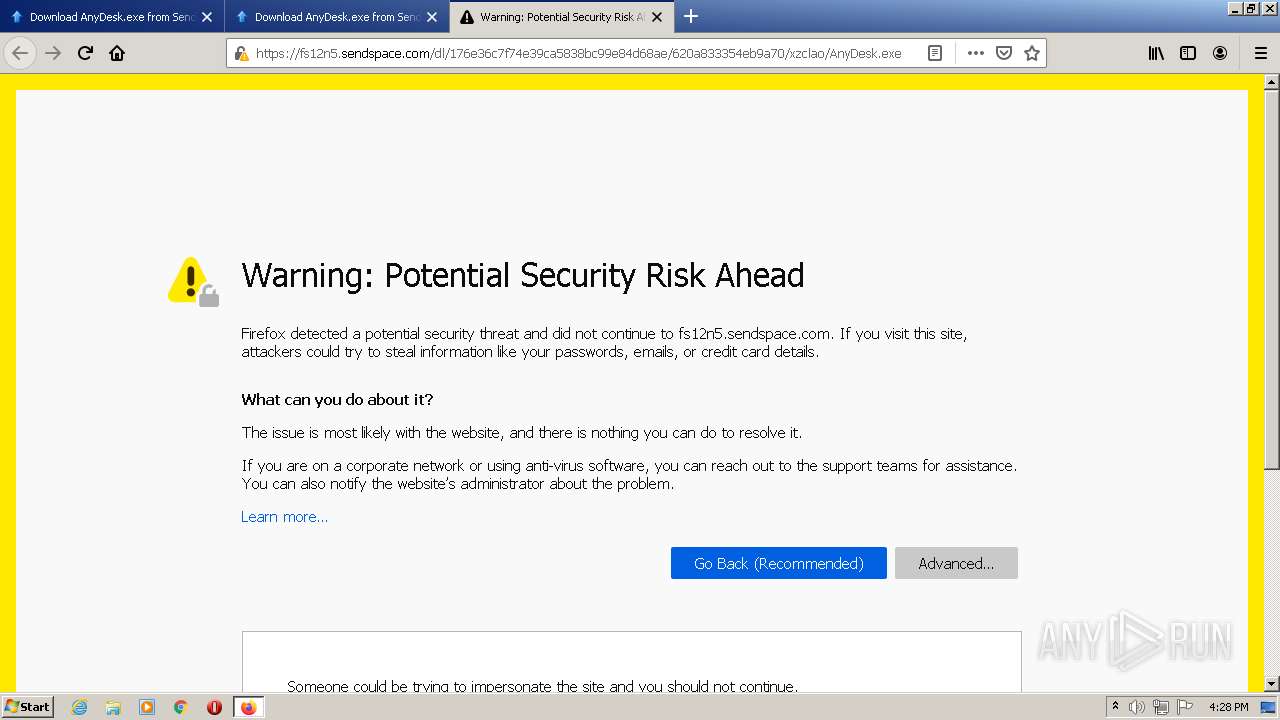Close the second Download AnyDesk.exe tab

[x=432, y=17]
